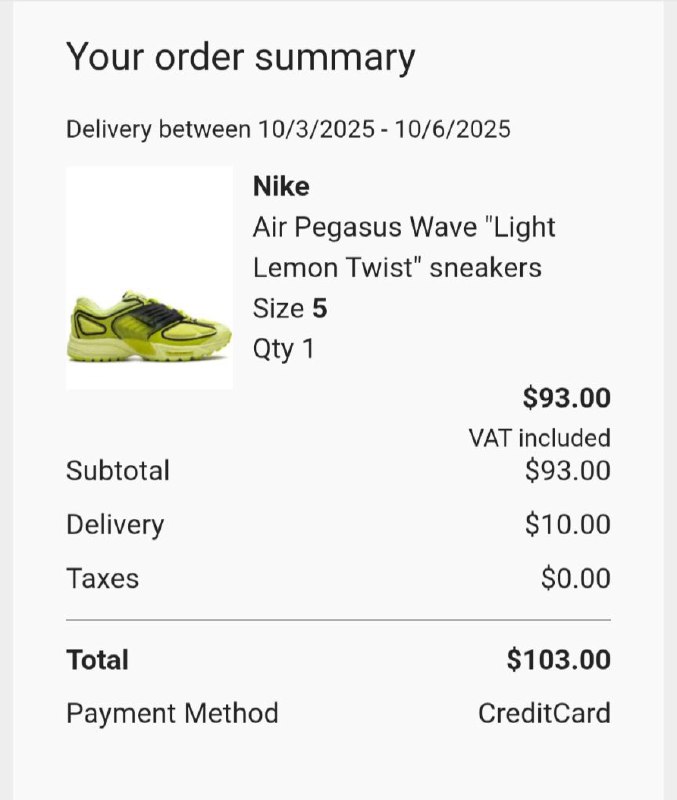Select the Subtotal label
The image size is (677, 800).
point(118,470)
